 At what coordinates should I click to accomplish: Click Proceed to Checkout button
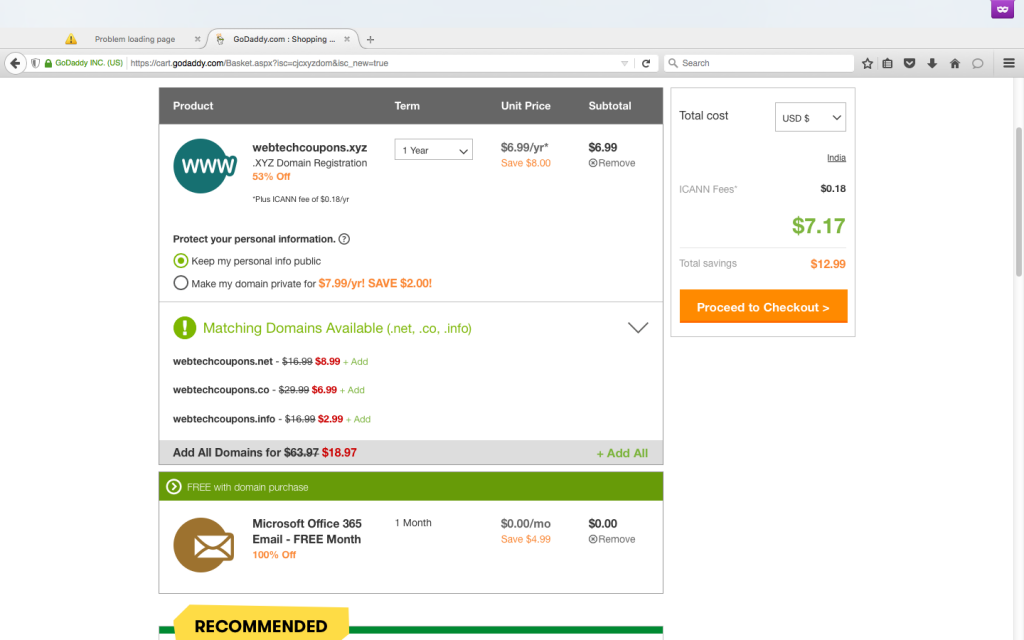pyautogui.click(x=763, y=307)
